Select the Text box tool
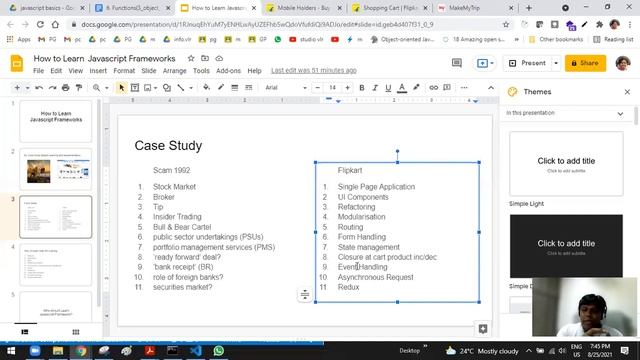This screenshot has width=640, height=360. [135, 88]
